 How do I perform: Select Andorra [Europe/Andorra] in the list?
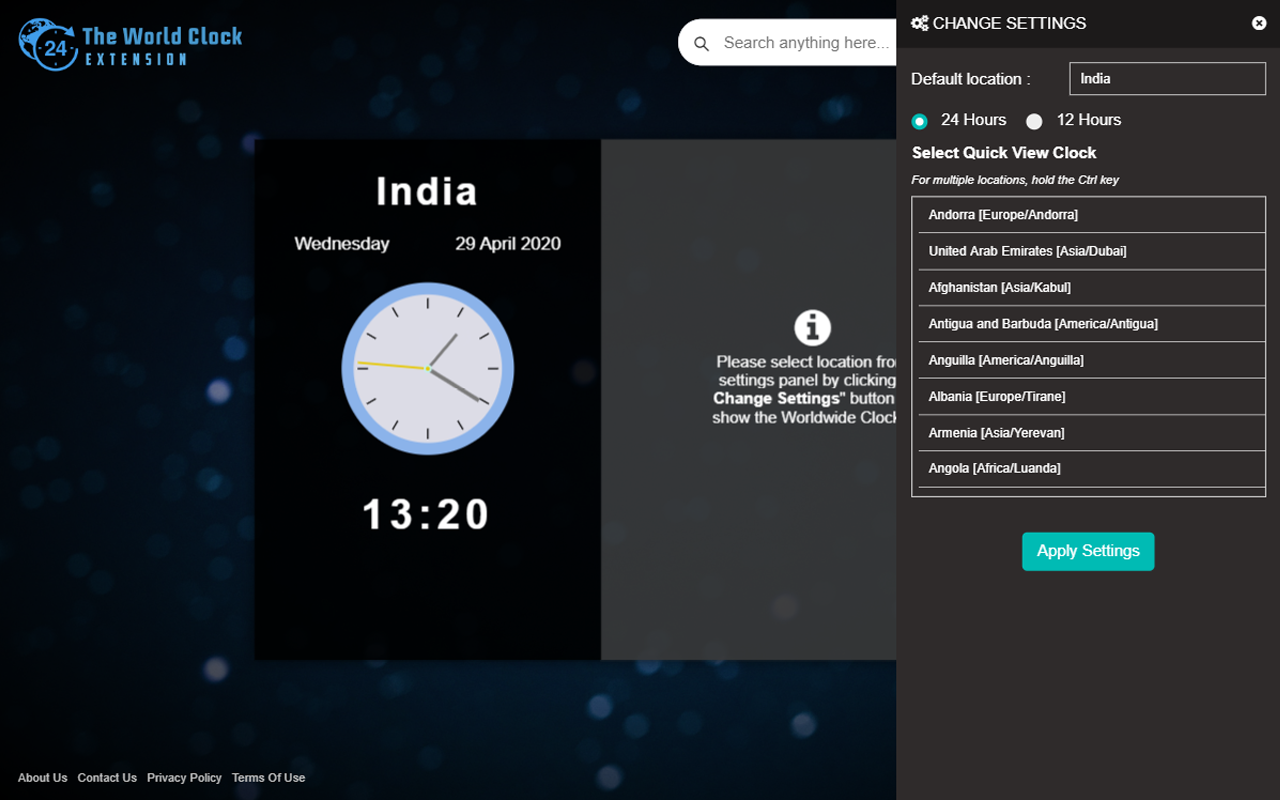[x=1092, y=215]
